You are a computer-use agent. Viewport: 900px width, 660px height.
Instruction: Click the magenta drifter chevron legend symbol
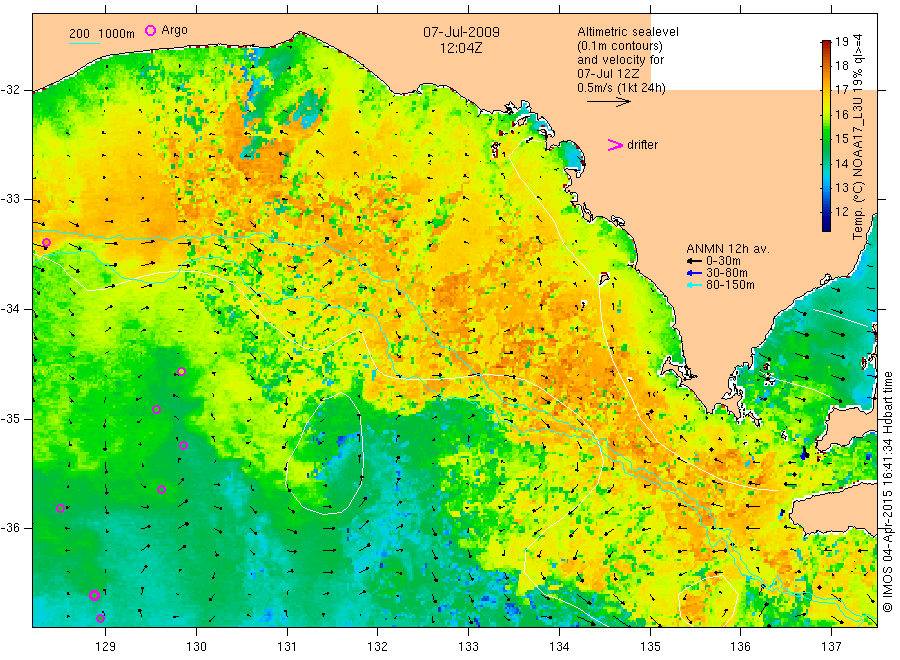click(615, 145)
